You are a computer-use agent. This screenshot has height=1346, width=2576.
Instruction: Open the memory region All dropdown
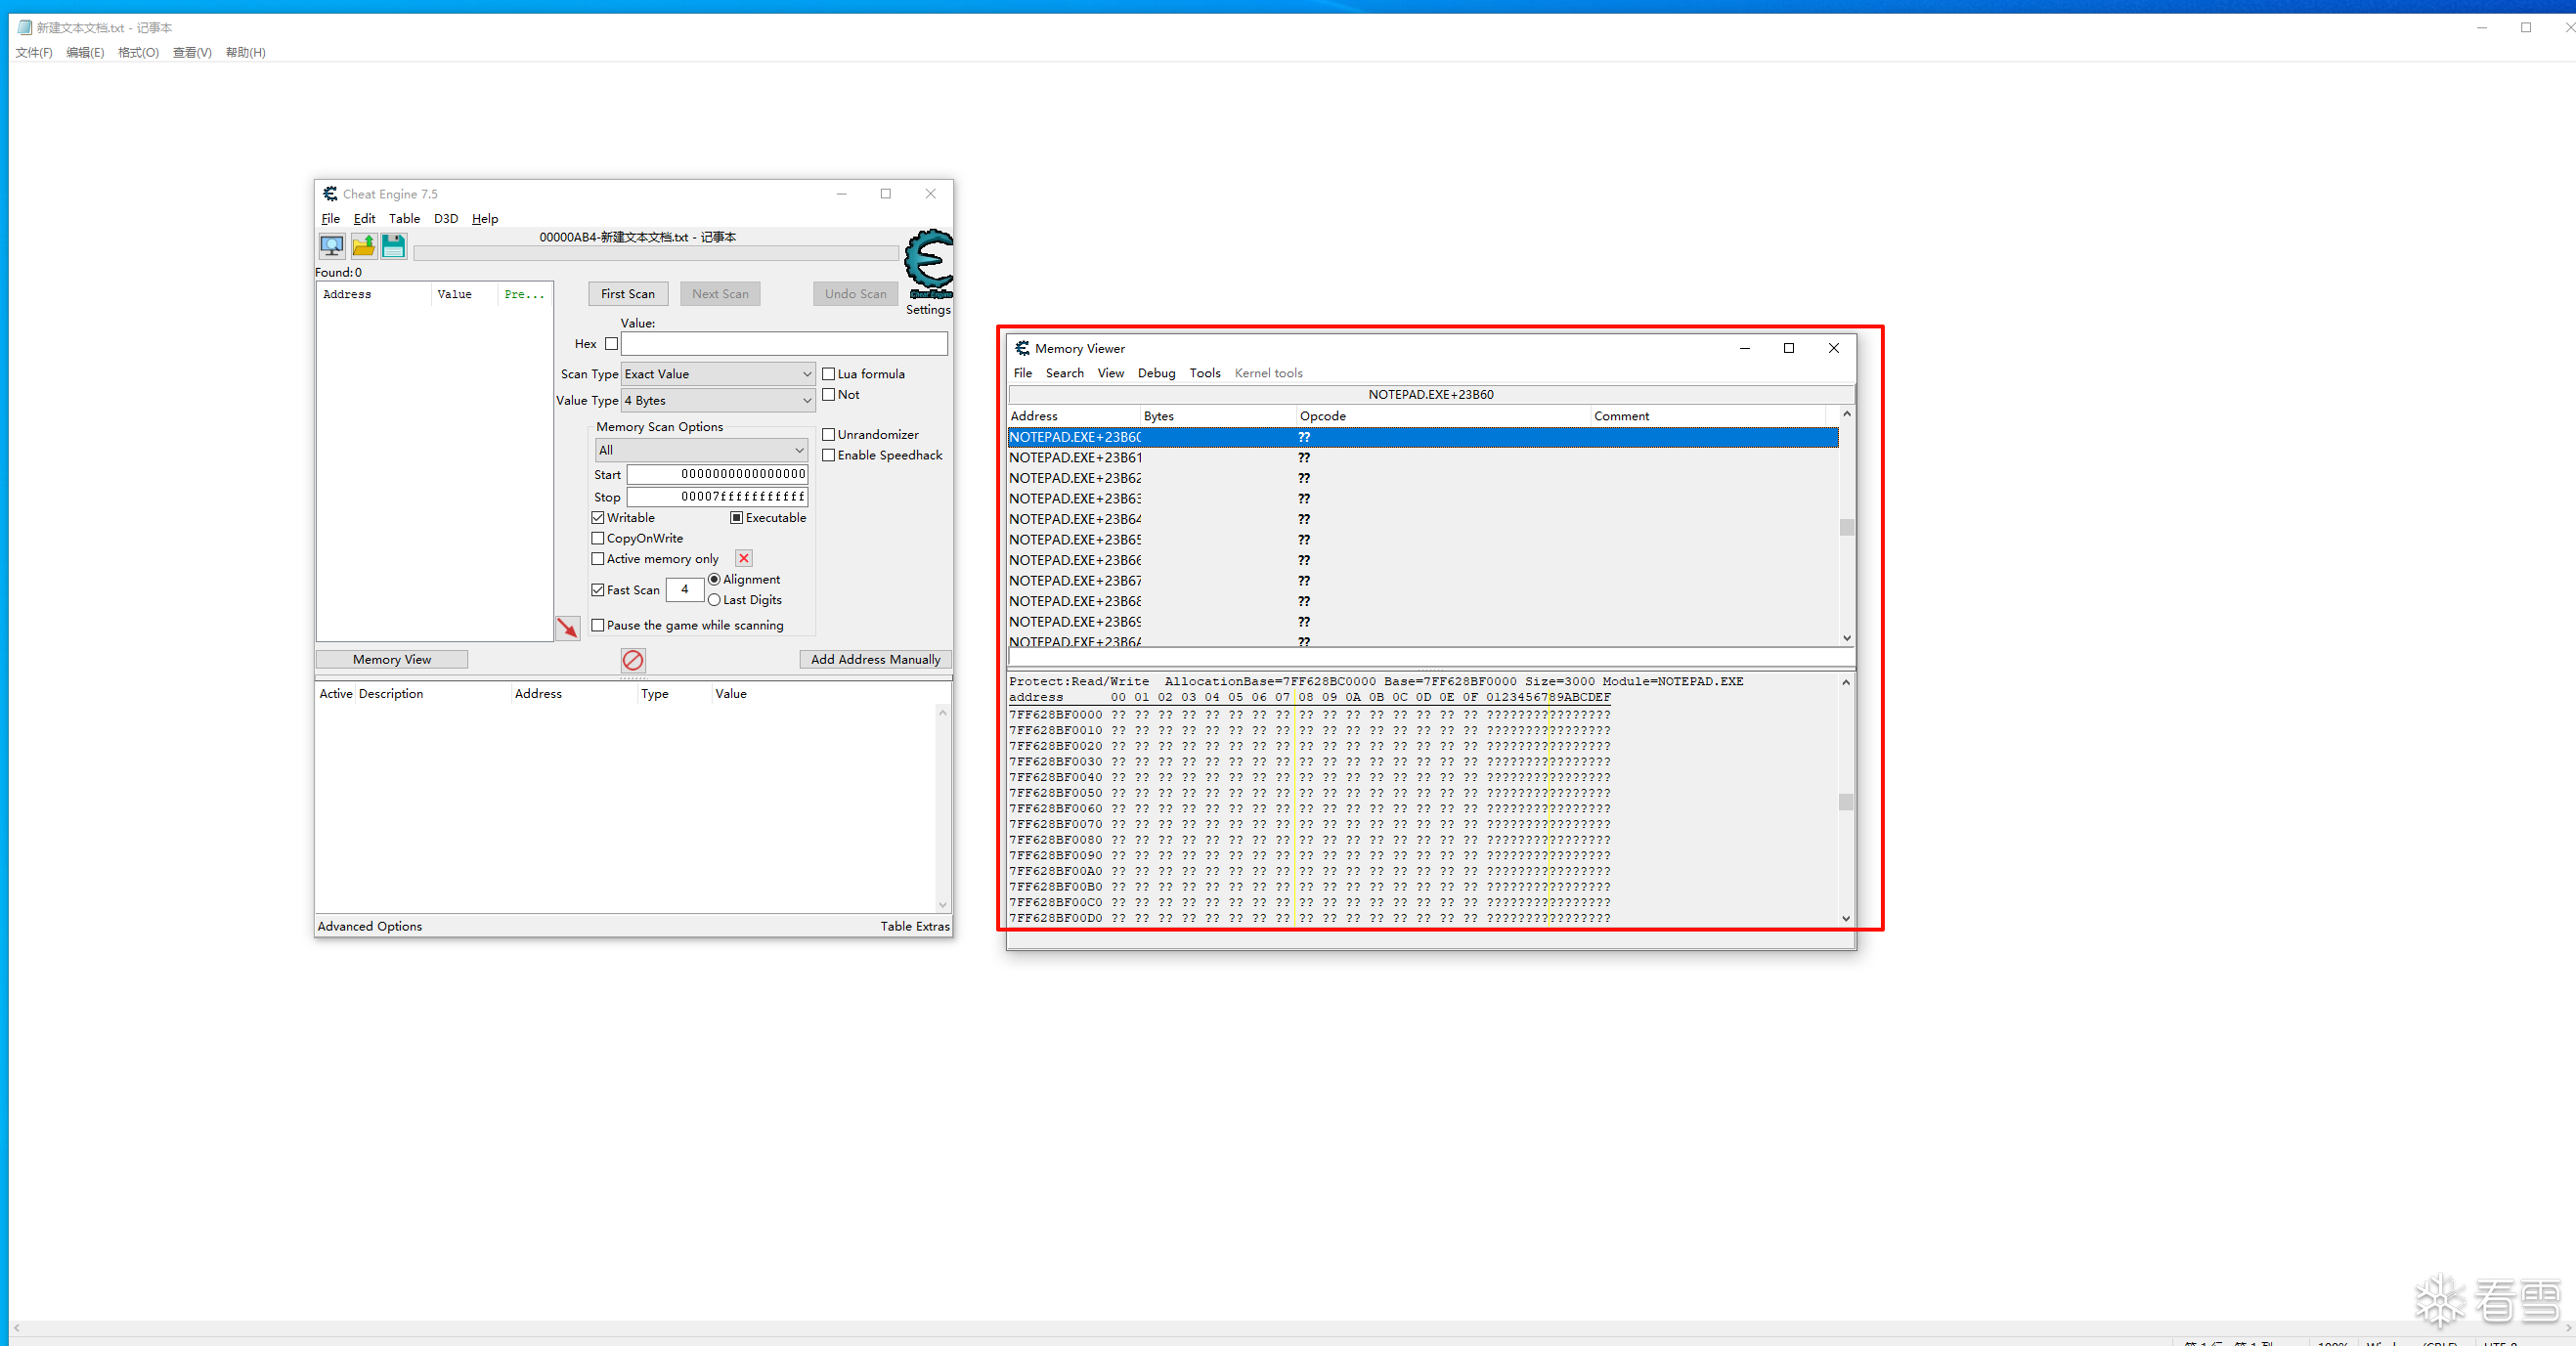pos(700,450)
